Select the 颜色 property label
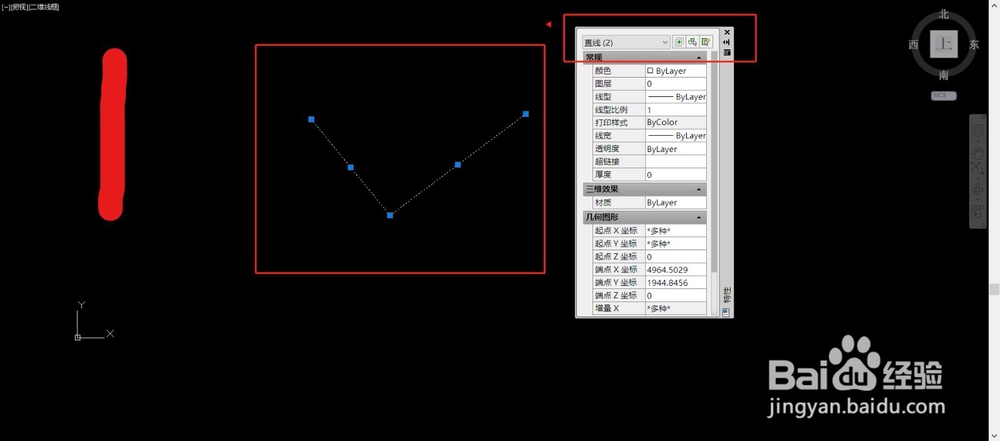Screen dimensions: 1000x441 603,71
